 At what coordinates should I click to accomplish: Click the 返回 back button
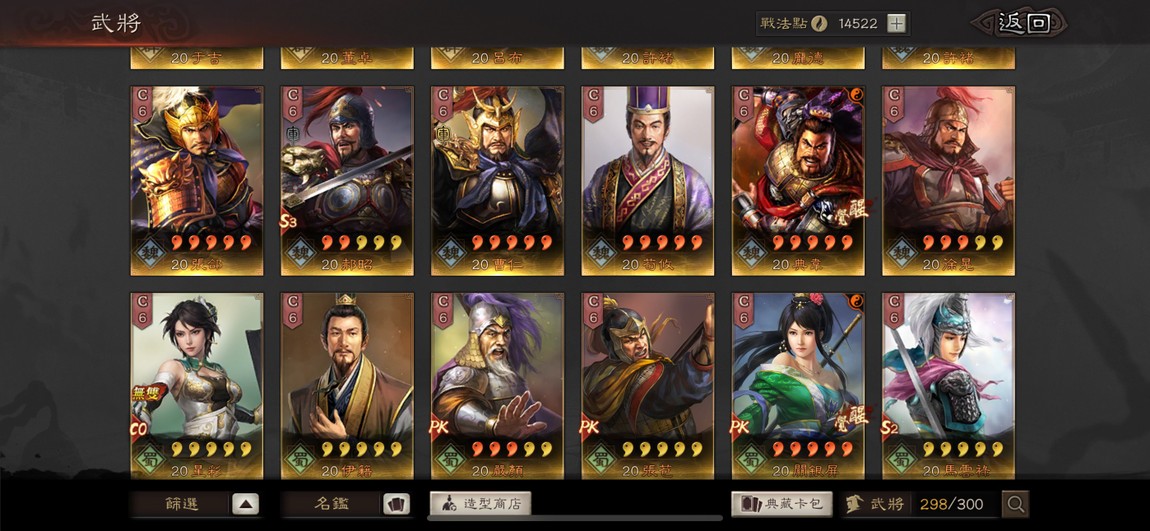click(x=1023, y=23)
